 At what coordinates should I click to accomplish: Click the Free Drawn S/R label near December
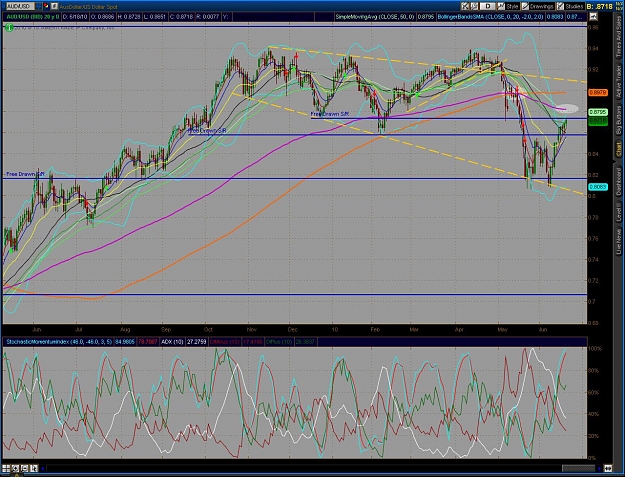pos(330,114)
